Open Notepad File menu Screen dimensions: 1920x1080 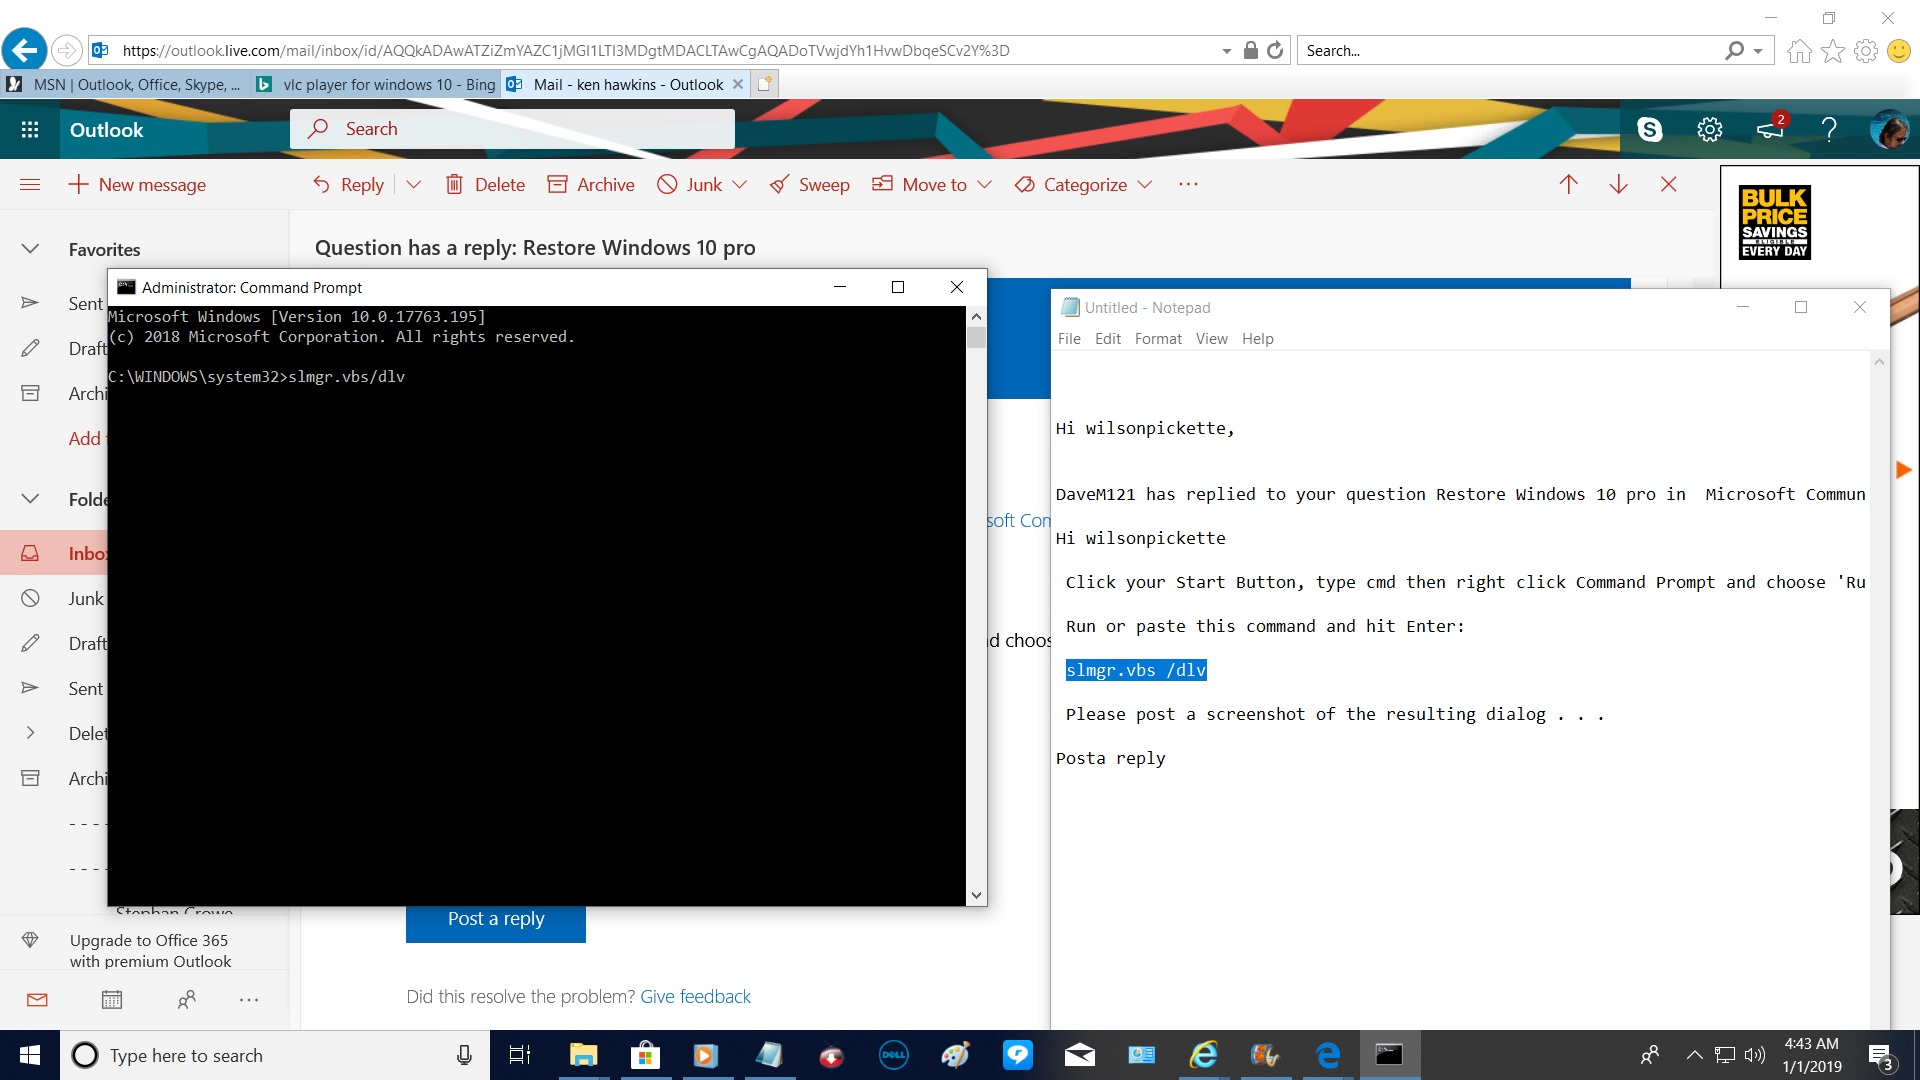(x=1069, y=338)
